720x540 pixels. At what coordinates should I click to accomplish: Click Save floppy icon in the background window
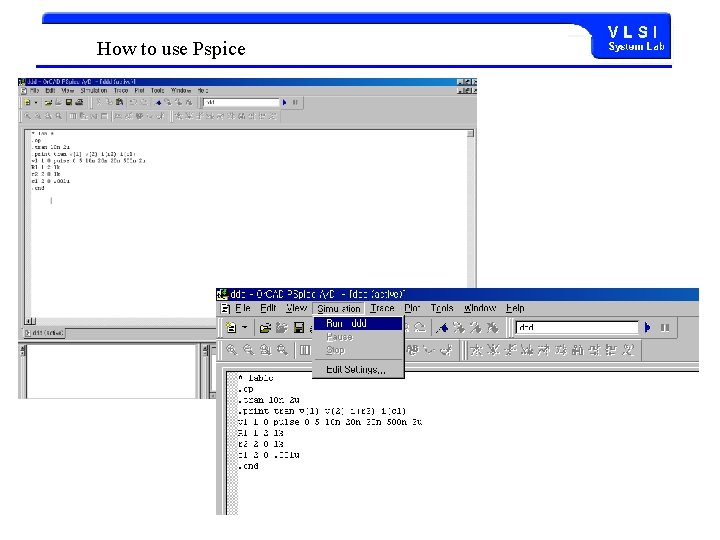point(69,102)
